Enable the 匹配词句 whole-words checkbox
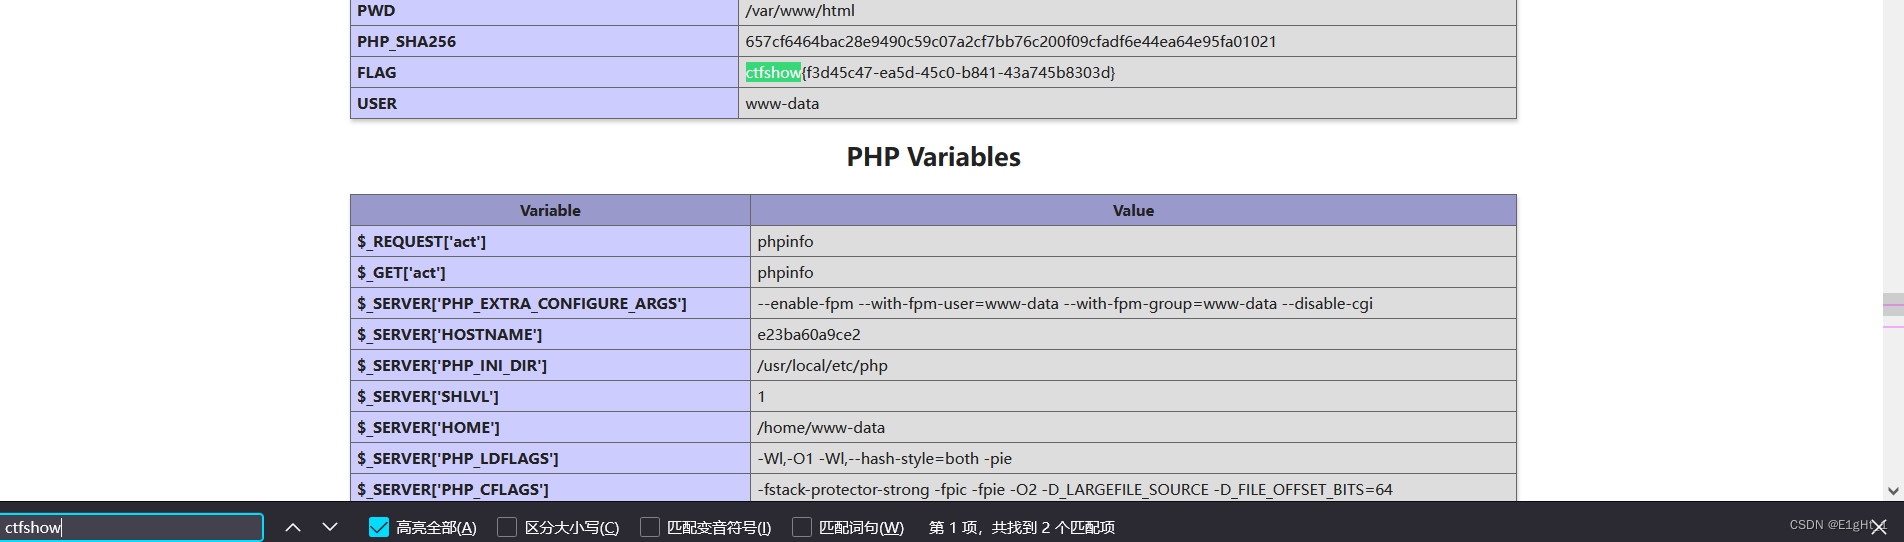This screenshot has width=1904, height=542. 802,527
